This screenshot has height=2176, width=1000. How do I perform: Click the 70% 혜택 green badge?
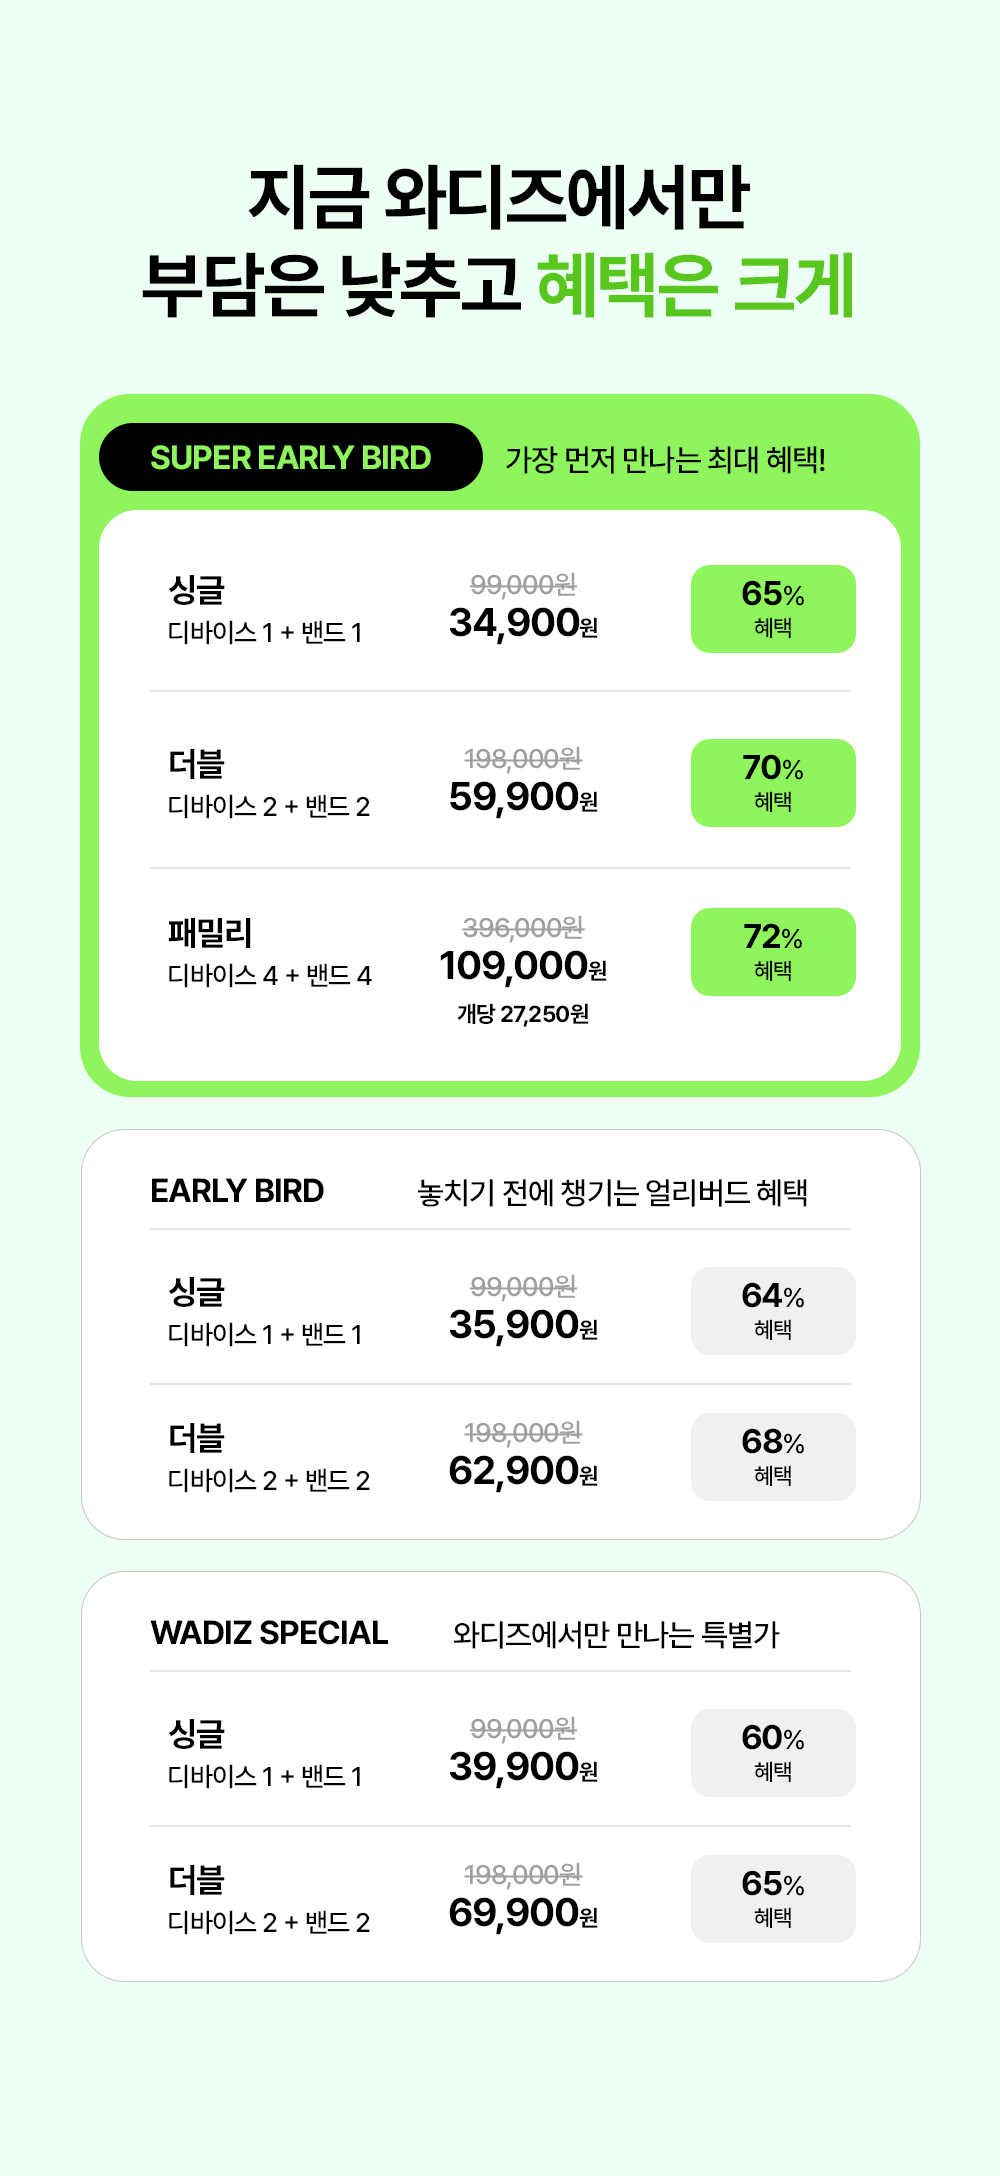point(773,783)
